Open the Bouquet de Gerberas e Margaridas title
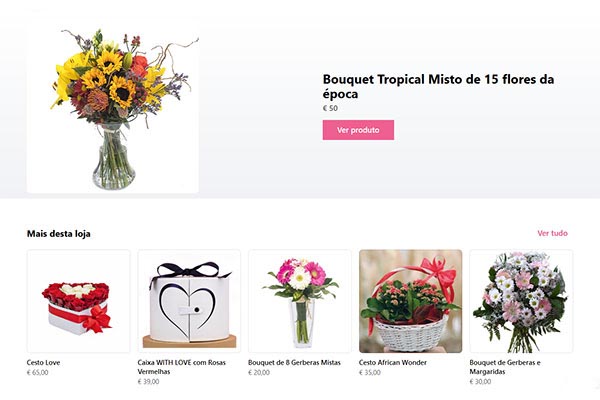 pos(505,367)
